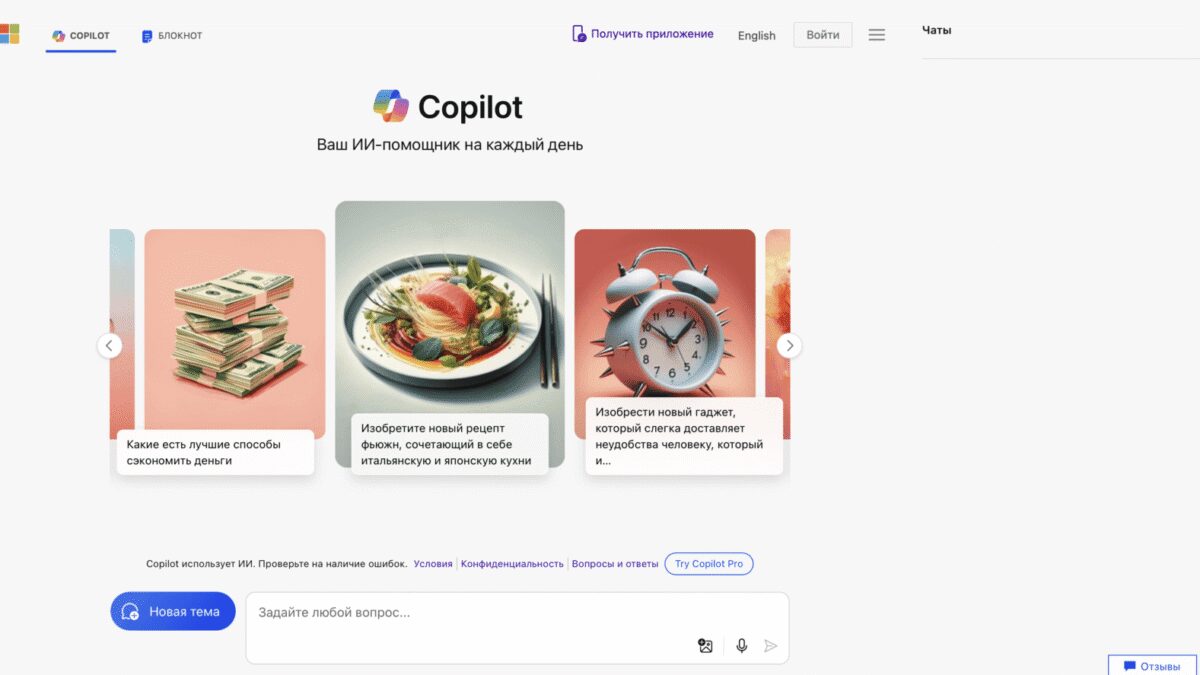This screenshot has height=675, width=1200.
Task: Show next carousel suggestions arrow
Action: tap(789, 346)
